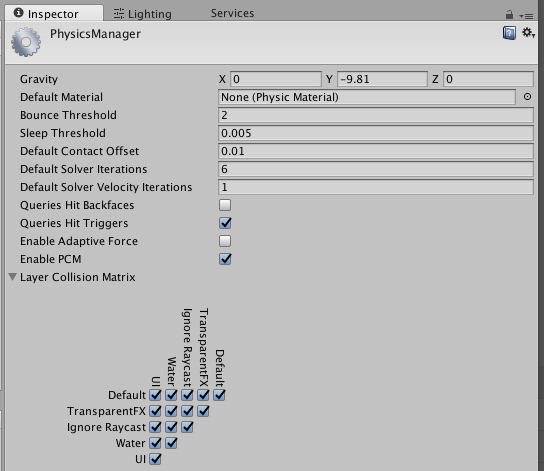Click the Gravity Y value field

point(382,79)
